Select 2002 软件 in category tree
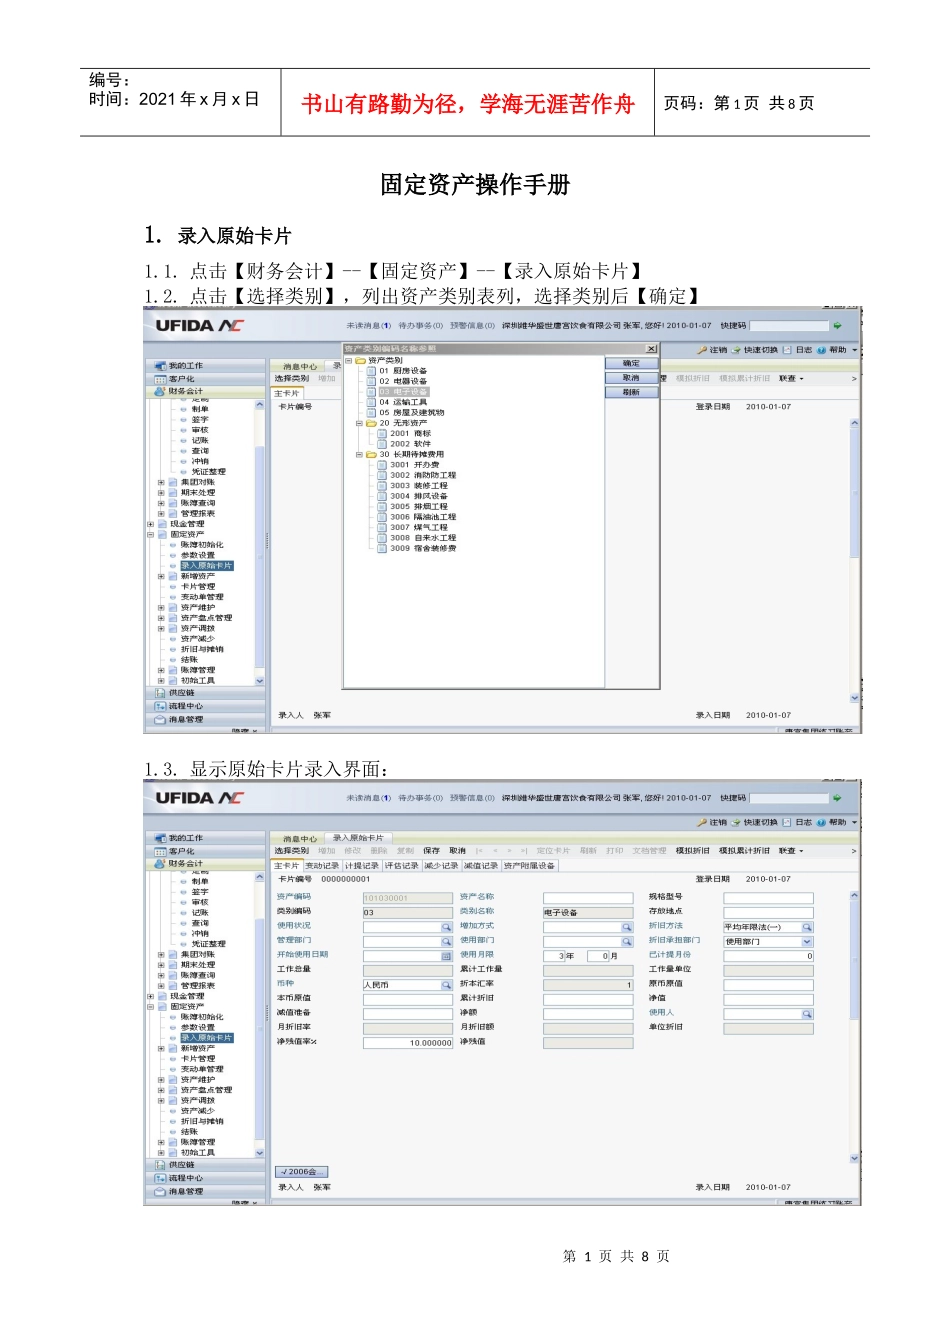950x1344 pixels. click(x=411, y=444)
